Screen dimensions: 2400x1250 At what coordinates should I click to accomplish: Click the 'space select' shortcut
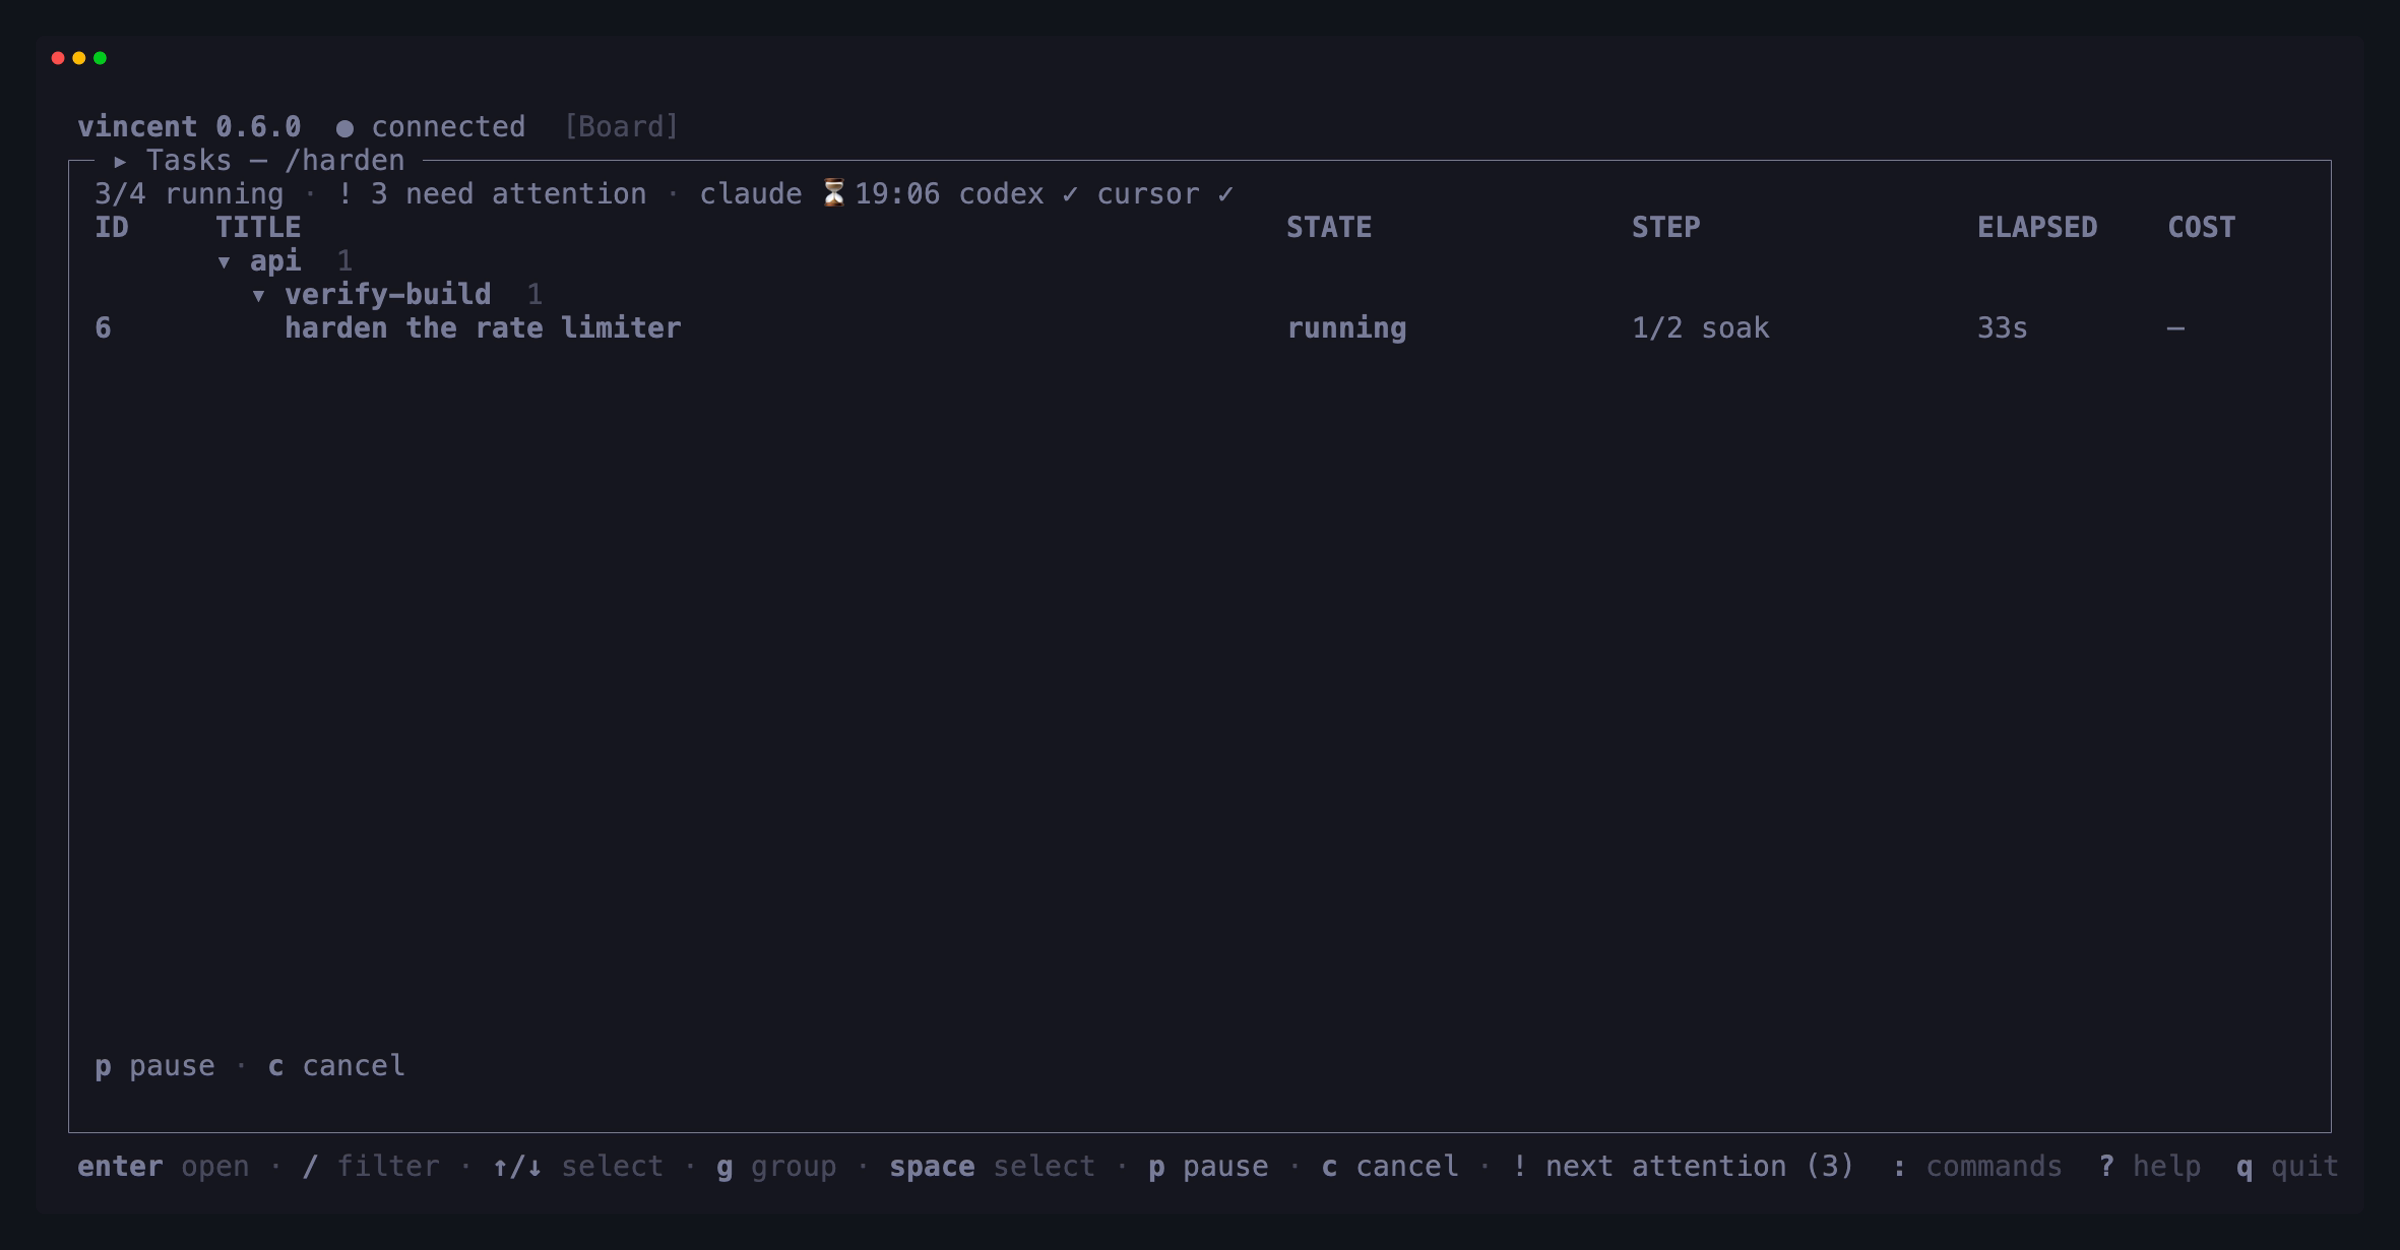[993, 1167]
